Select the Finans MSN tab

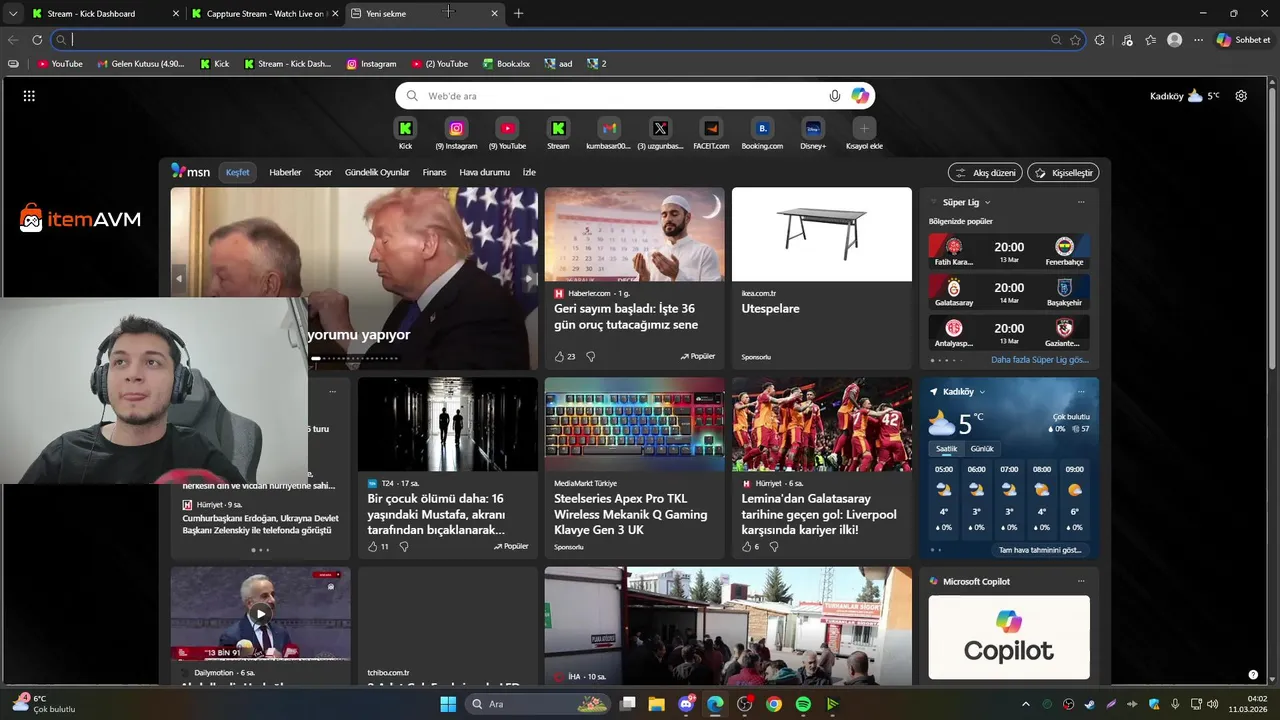click(434, 172)
